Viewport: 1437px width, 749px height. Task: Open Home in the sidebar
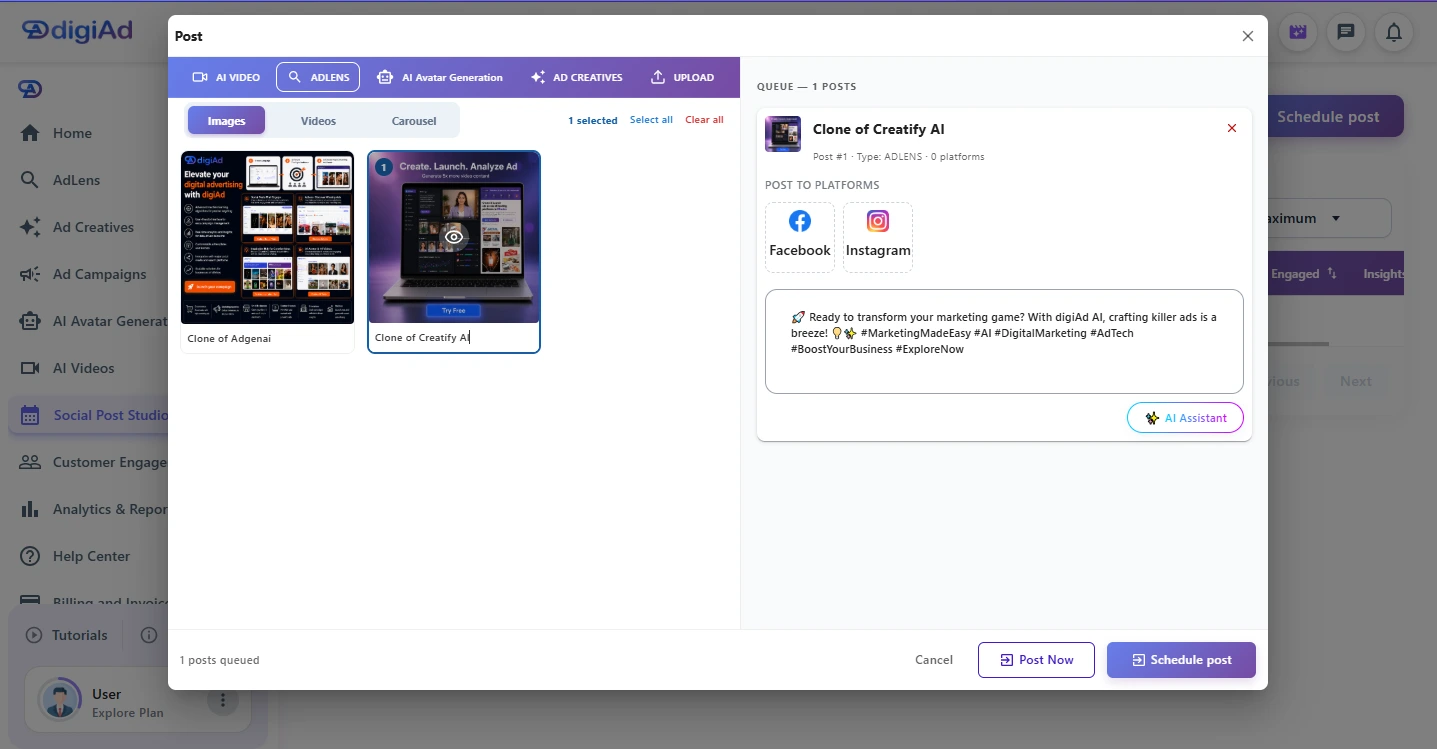tap(72, 133)
